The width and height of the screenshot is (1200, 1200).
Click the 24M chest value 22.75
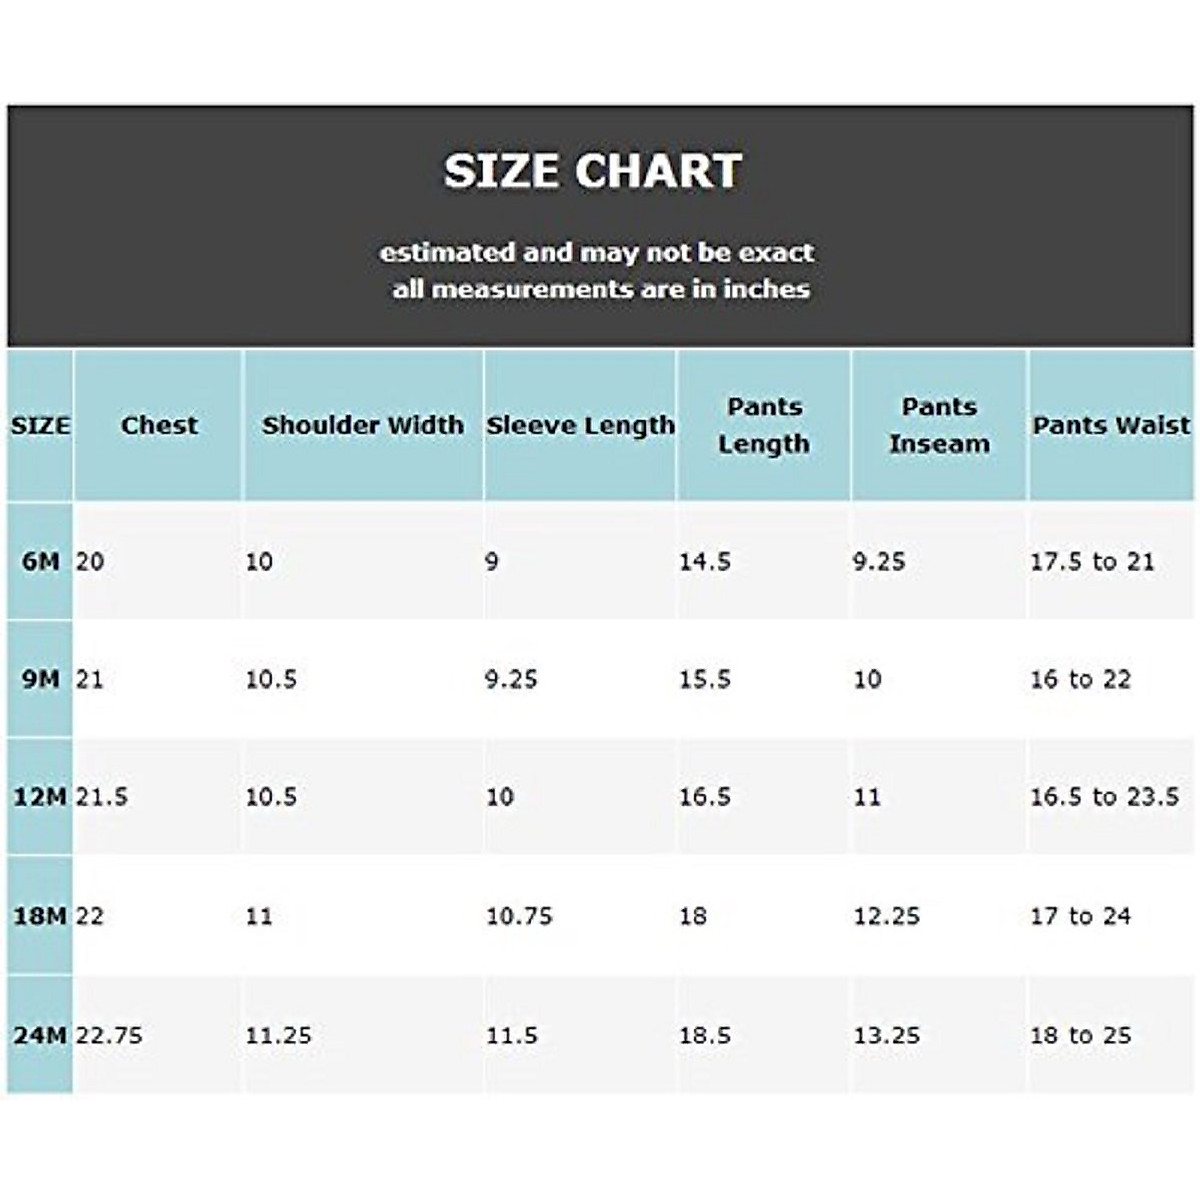tap(109, 1035)
